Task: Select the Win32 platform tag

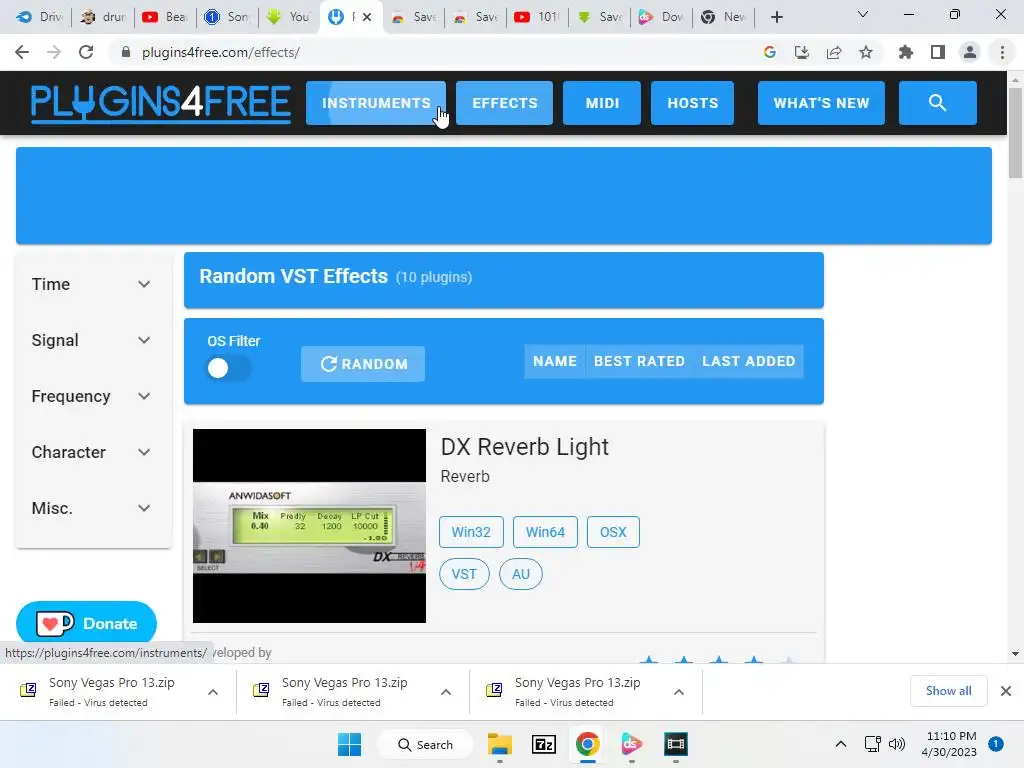Action: [471, 532]
